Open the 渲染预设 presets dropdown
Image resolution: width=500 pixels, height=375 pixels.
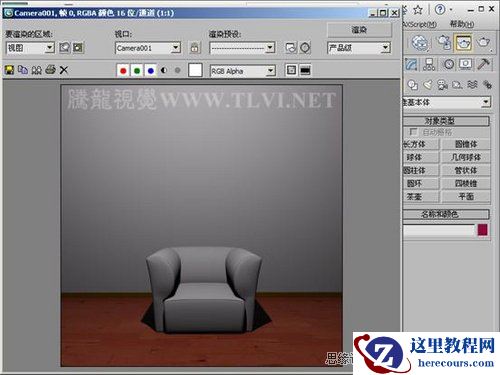click(242, 48)
